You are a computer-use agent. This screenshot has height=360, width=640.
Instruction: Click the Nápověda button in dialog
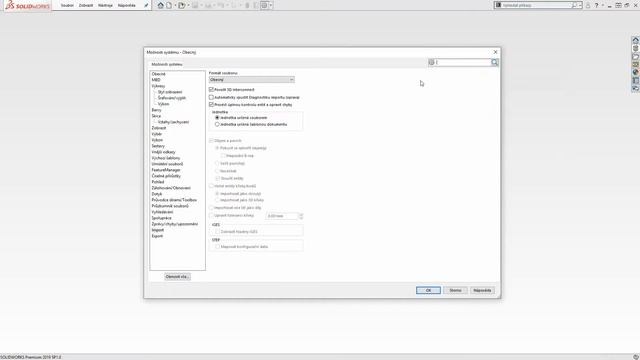coord(482,290)
